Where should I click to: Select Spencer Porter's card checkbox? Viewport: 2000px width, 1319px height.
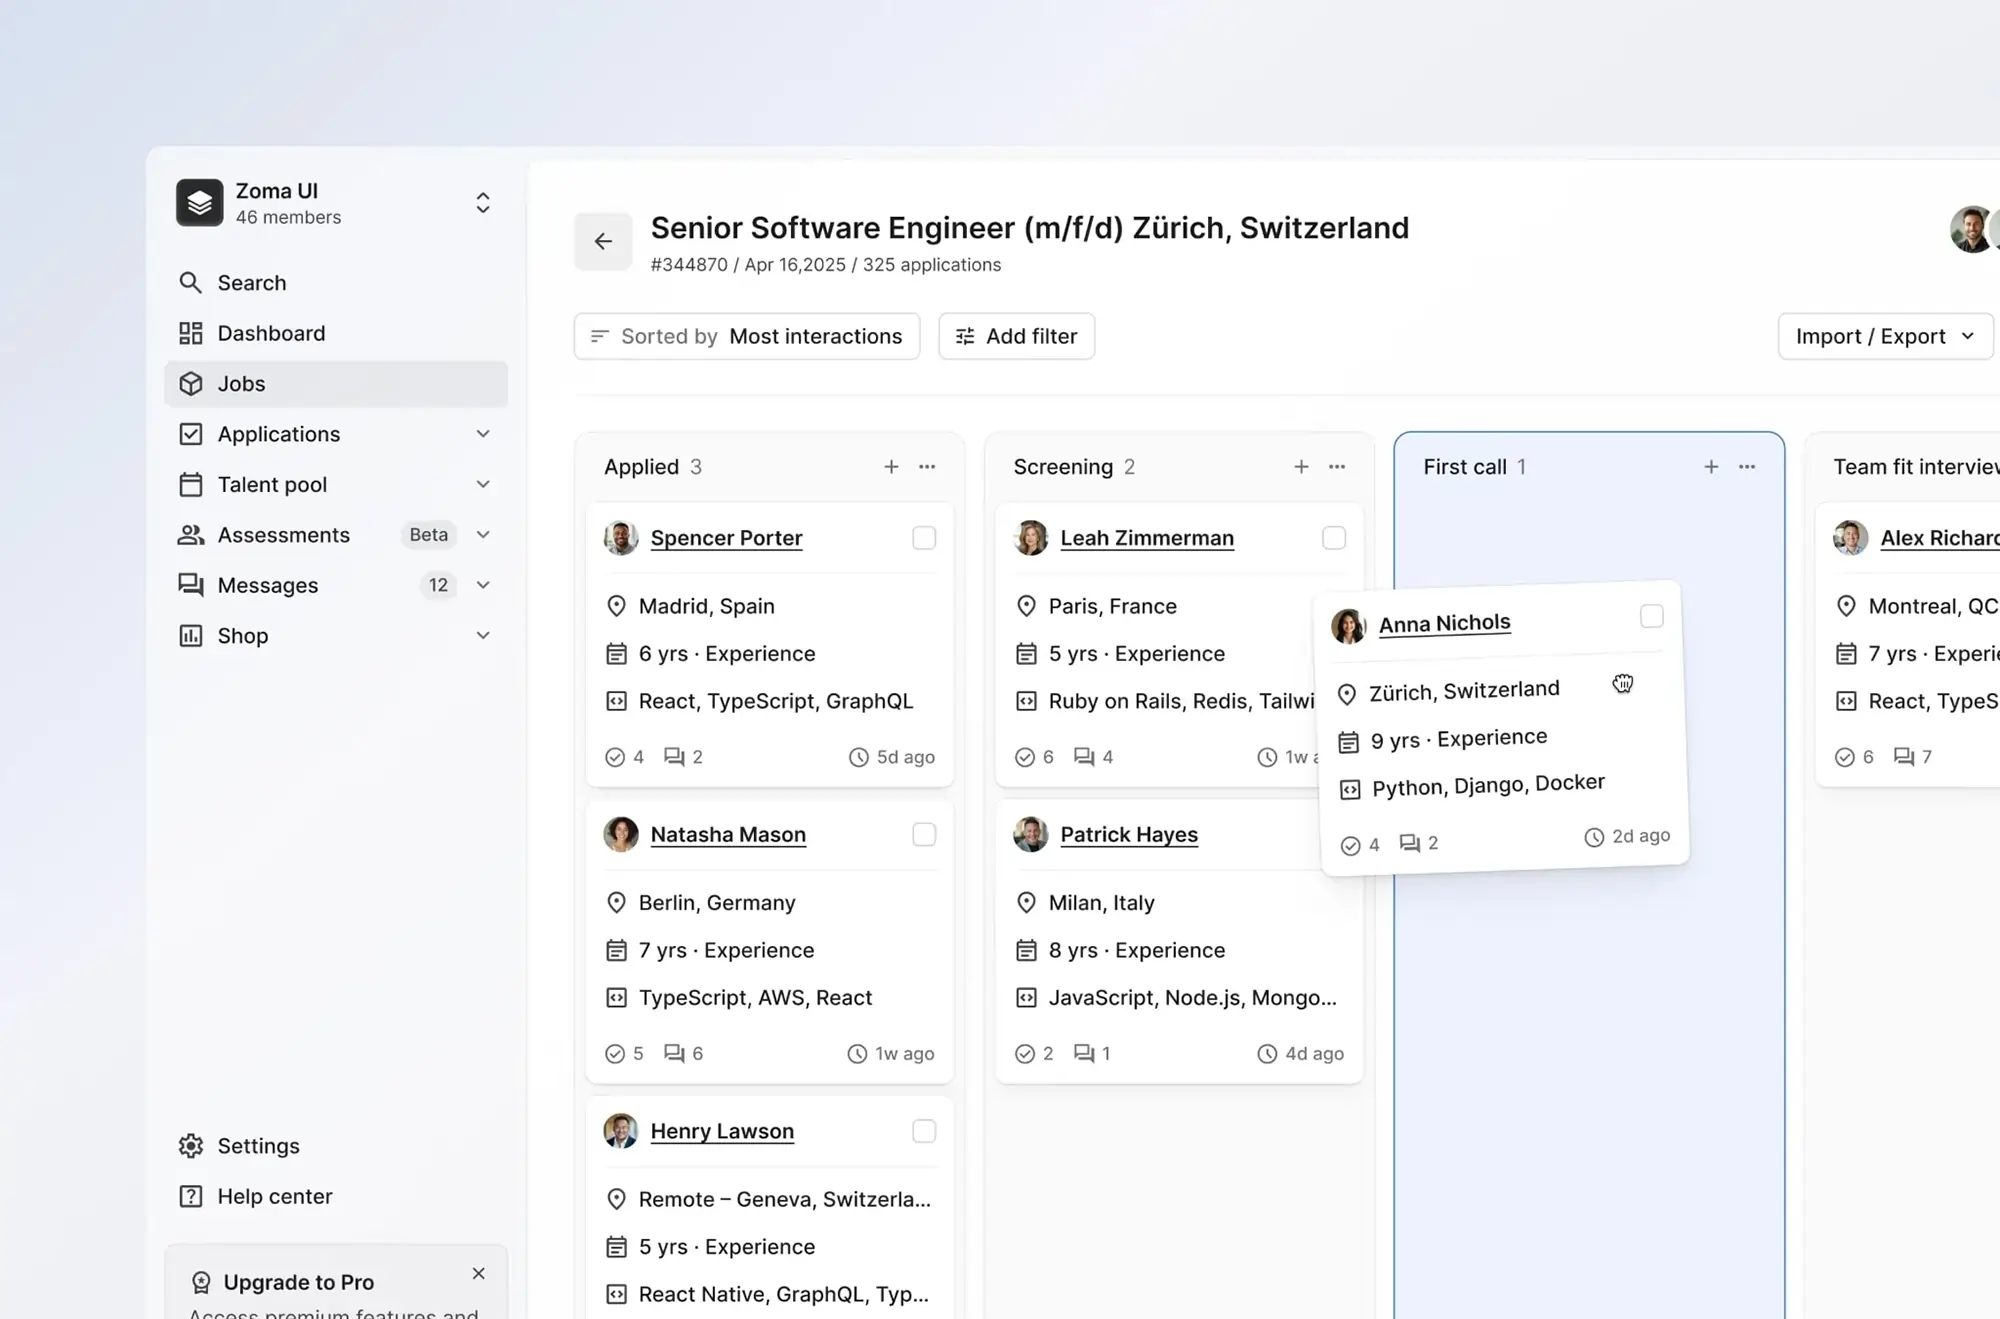coord(924,538)
